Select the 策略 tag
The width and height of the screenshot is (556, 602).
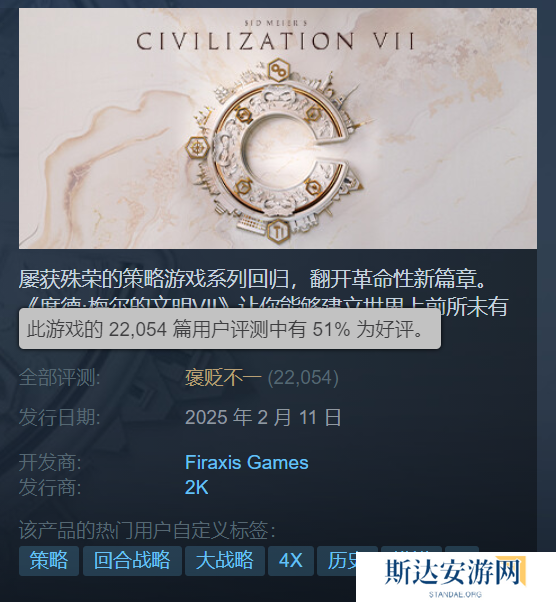click(x=49, y=561)
